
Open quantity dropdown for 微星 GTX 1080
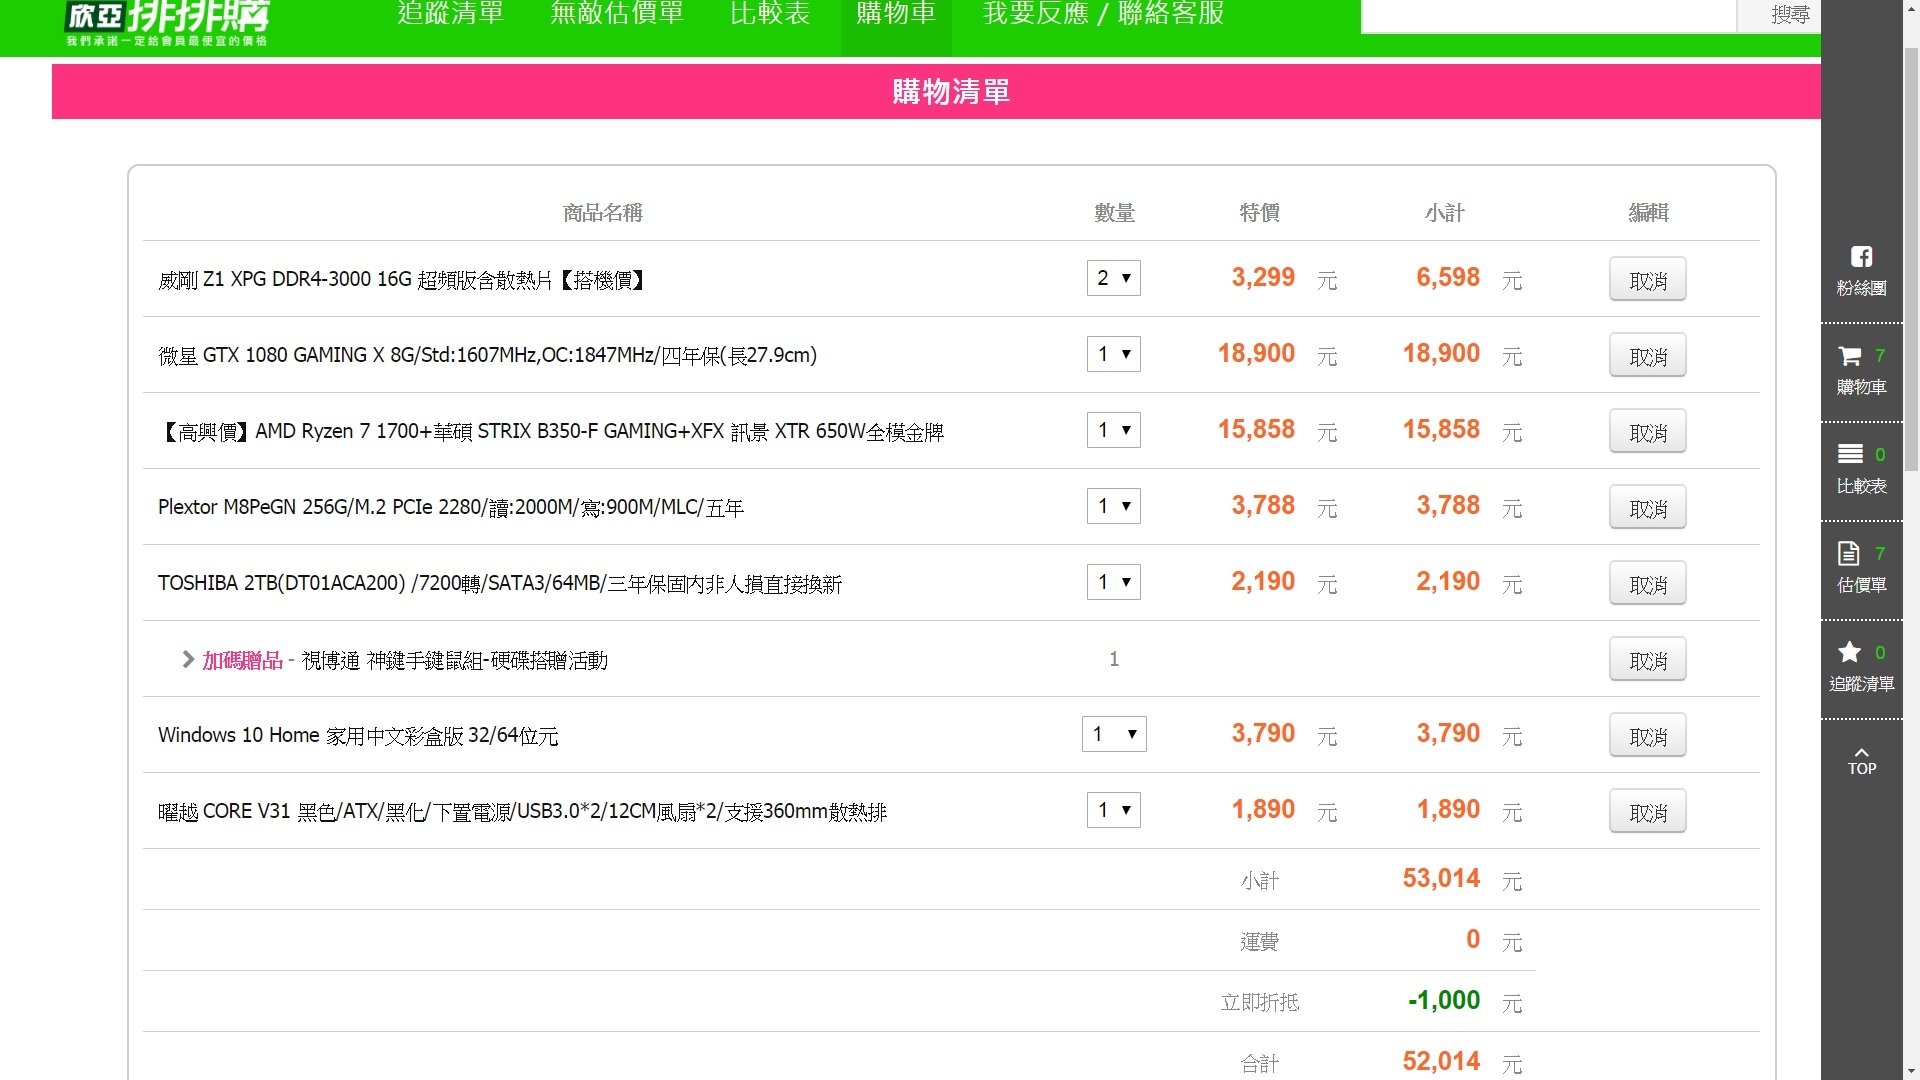(x=1113, y=354)
